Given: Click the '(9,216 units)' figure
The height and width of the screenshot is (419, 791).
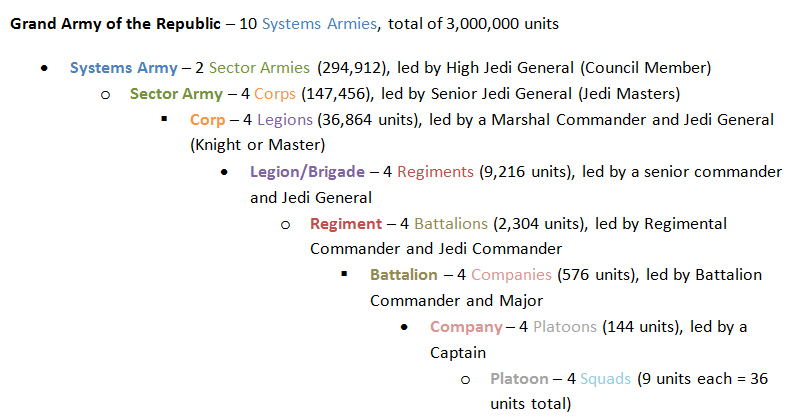Looking at the screenshot, I should [x=526, y=172].
